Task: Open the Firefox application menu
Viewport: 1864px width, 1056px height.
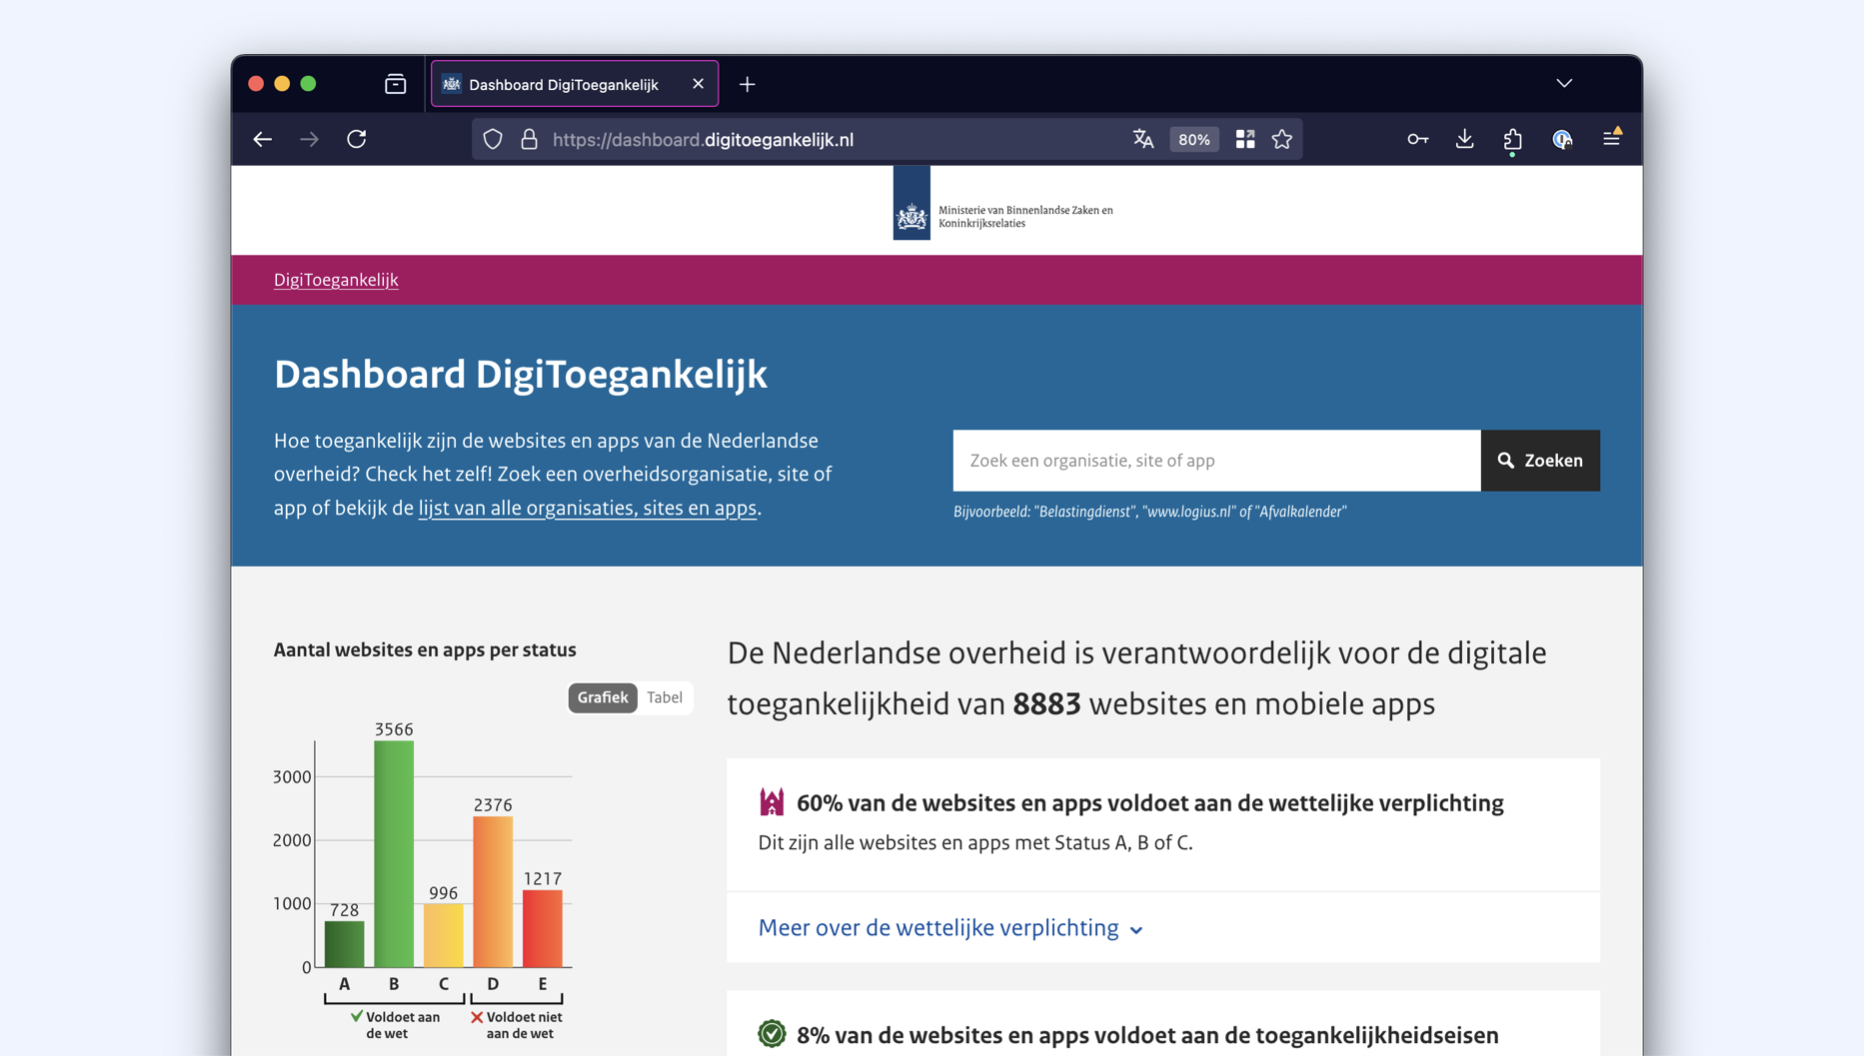Action: tap(1612, 138)
